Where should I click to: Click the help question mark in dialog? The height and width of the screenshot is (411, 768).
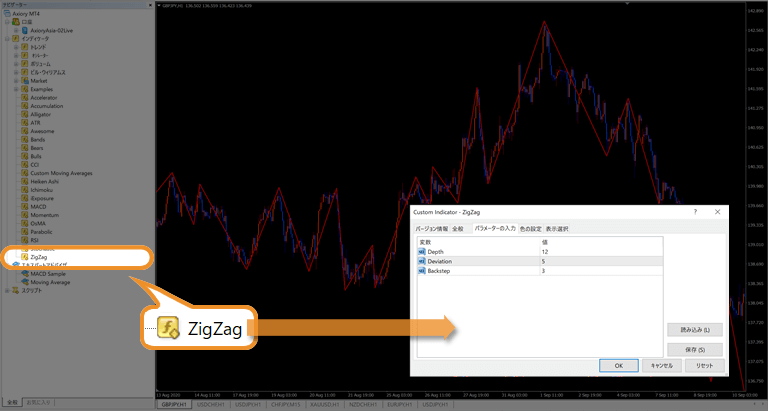(695, 212)
